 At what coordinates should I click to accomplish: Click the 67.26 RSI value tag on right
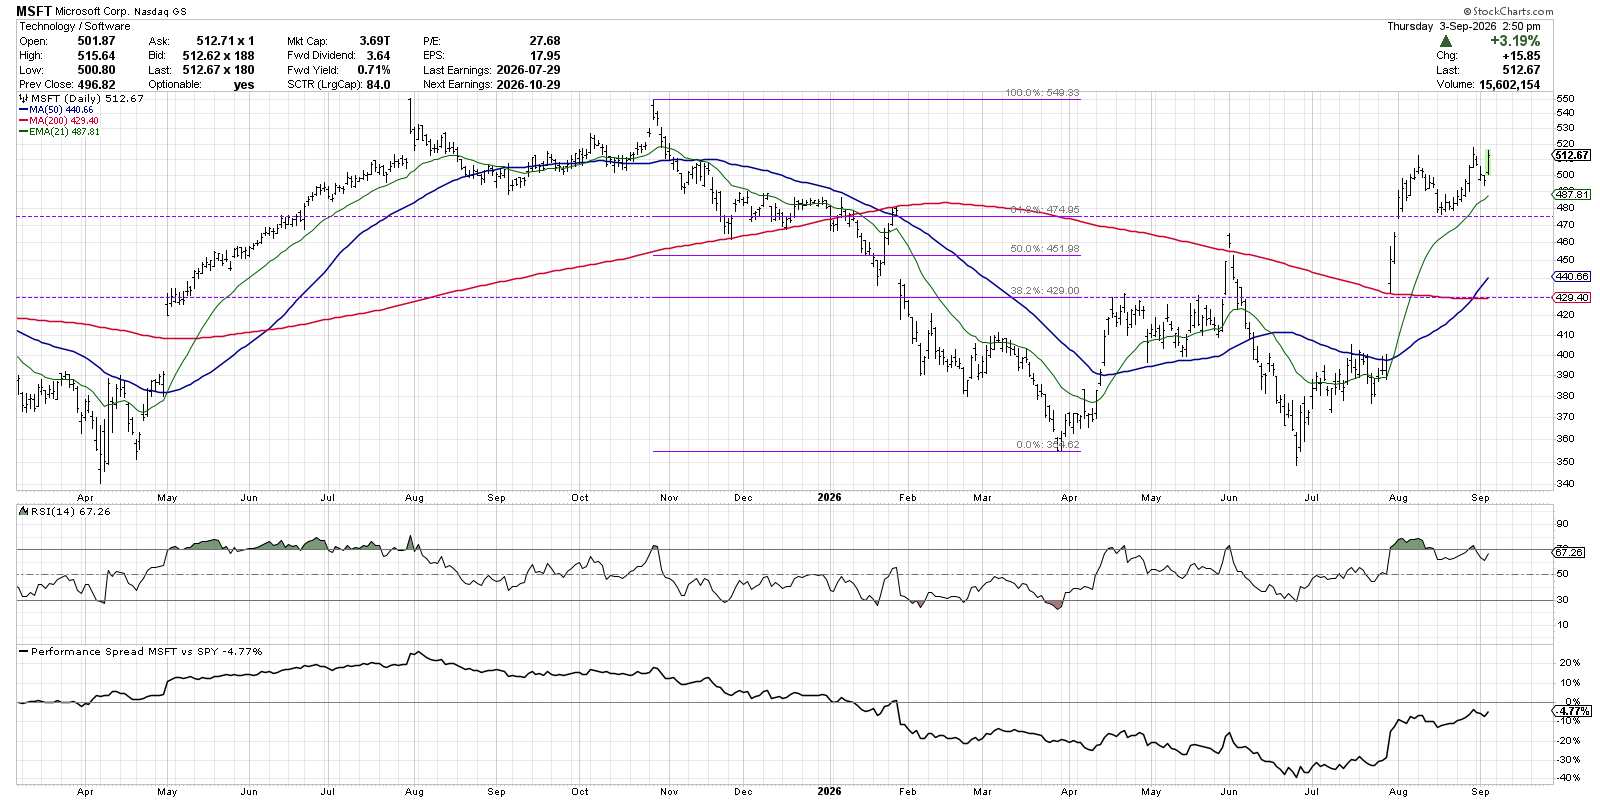tap(1570, 552)
